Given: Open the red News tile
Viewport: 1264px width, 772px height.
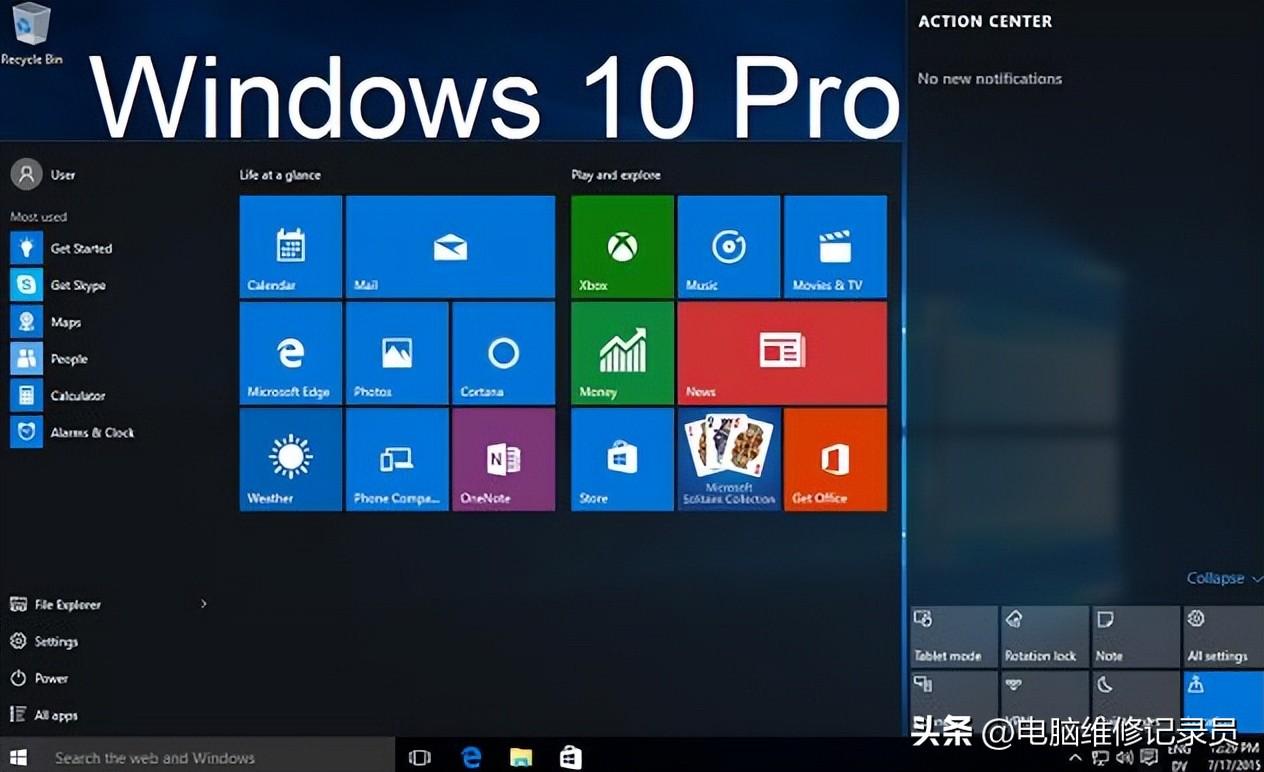Looking at the screenshot, I should point(782,353).
